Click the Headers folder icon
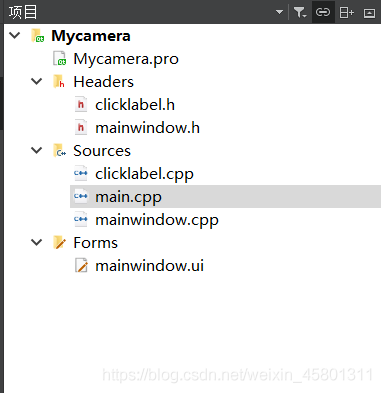 click(59, 81)
